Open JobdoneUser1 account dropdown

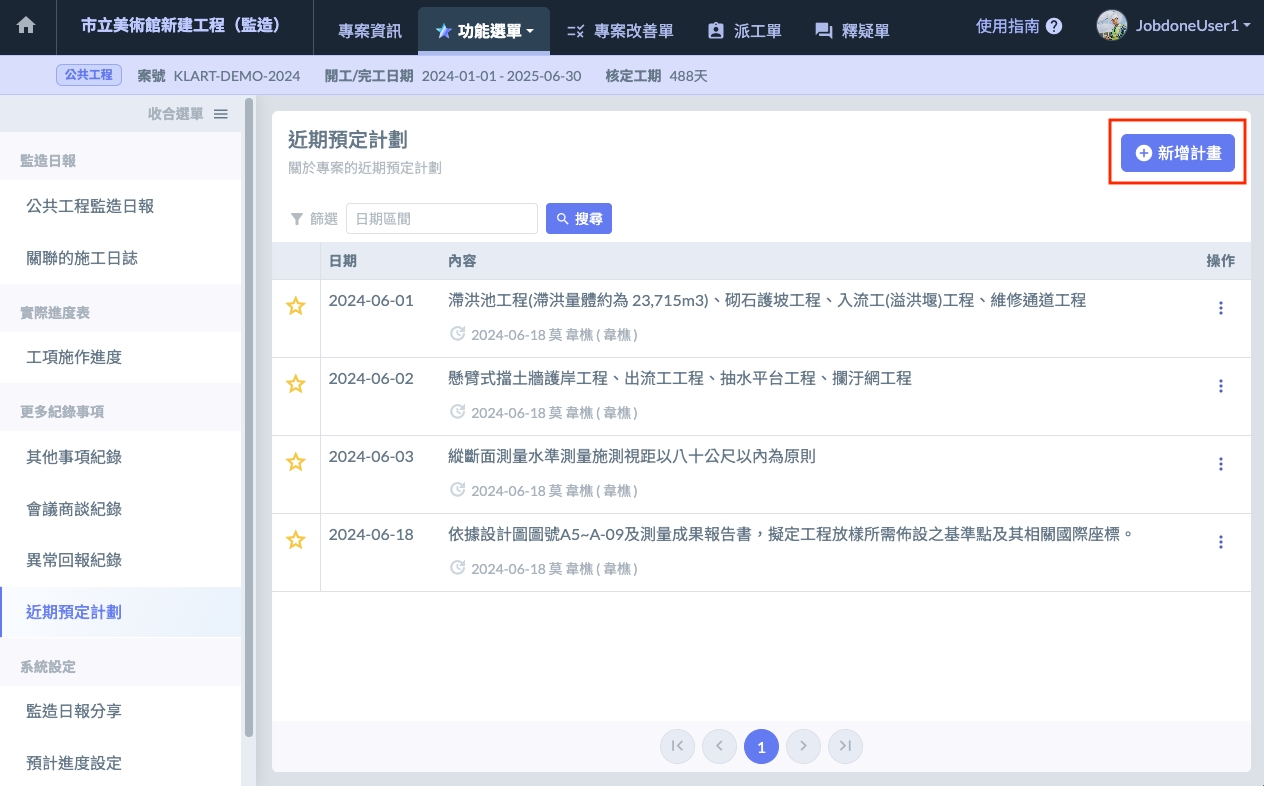[1175, 26]
